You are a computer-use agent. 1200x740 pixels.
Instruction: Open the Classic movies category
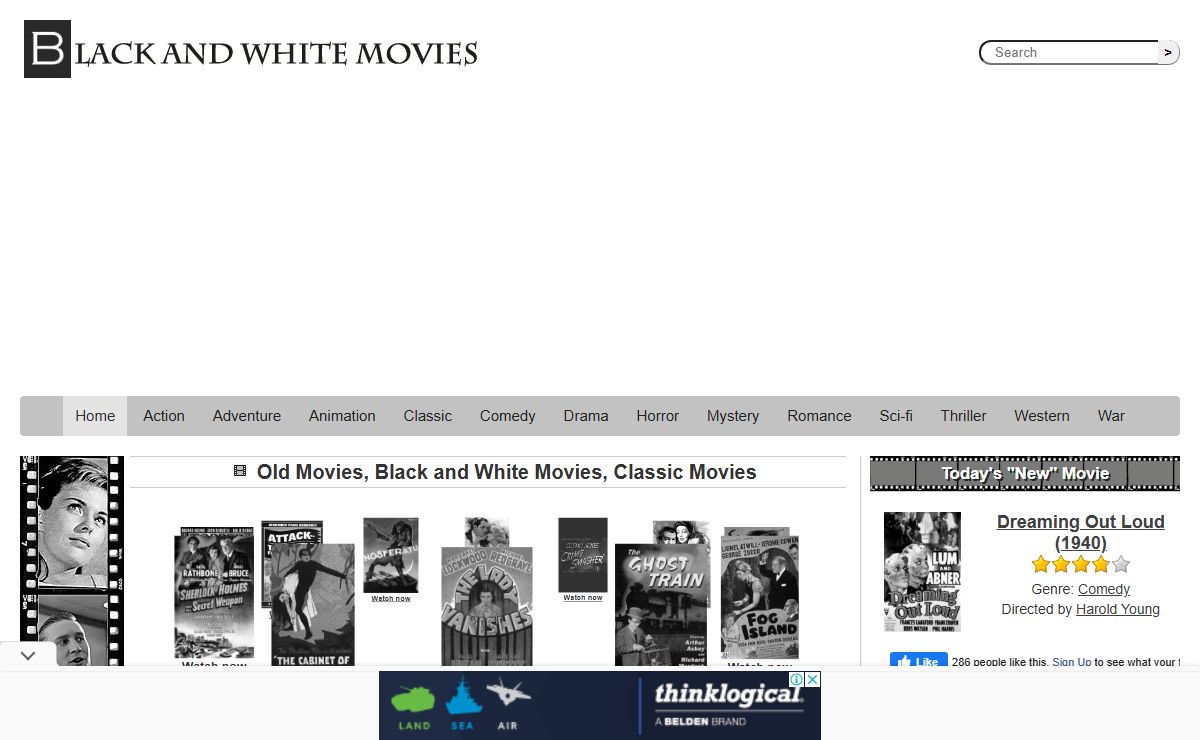pos(428,416)
